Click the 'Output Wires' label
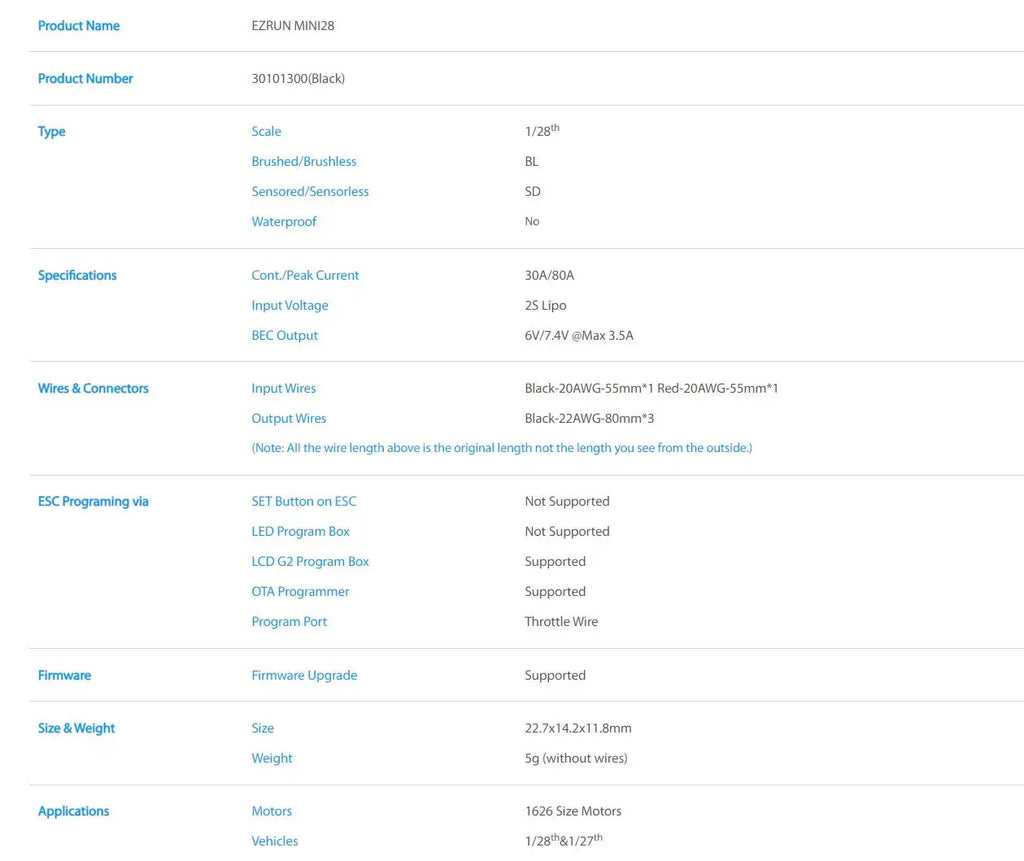The width and height of the screenshot is (1024, 861). tap(289, 418)
